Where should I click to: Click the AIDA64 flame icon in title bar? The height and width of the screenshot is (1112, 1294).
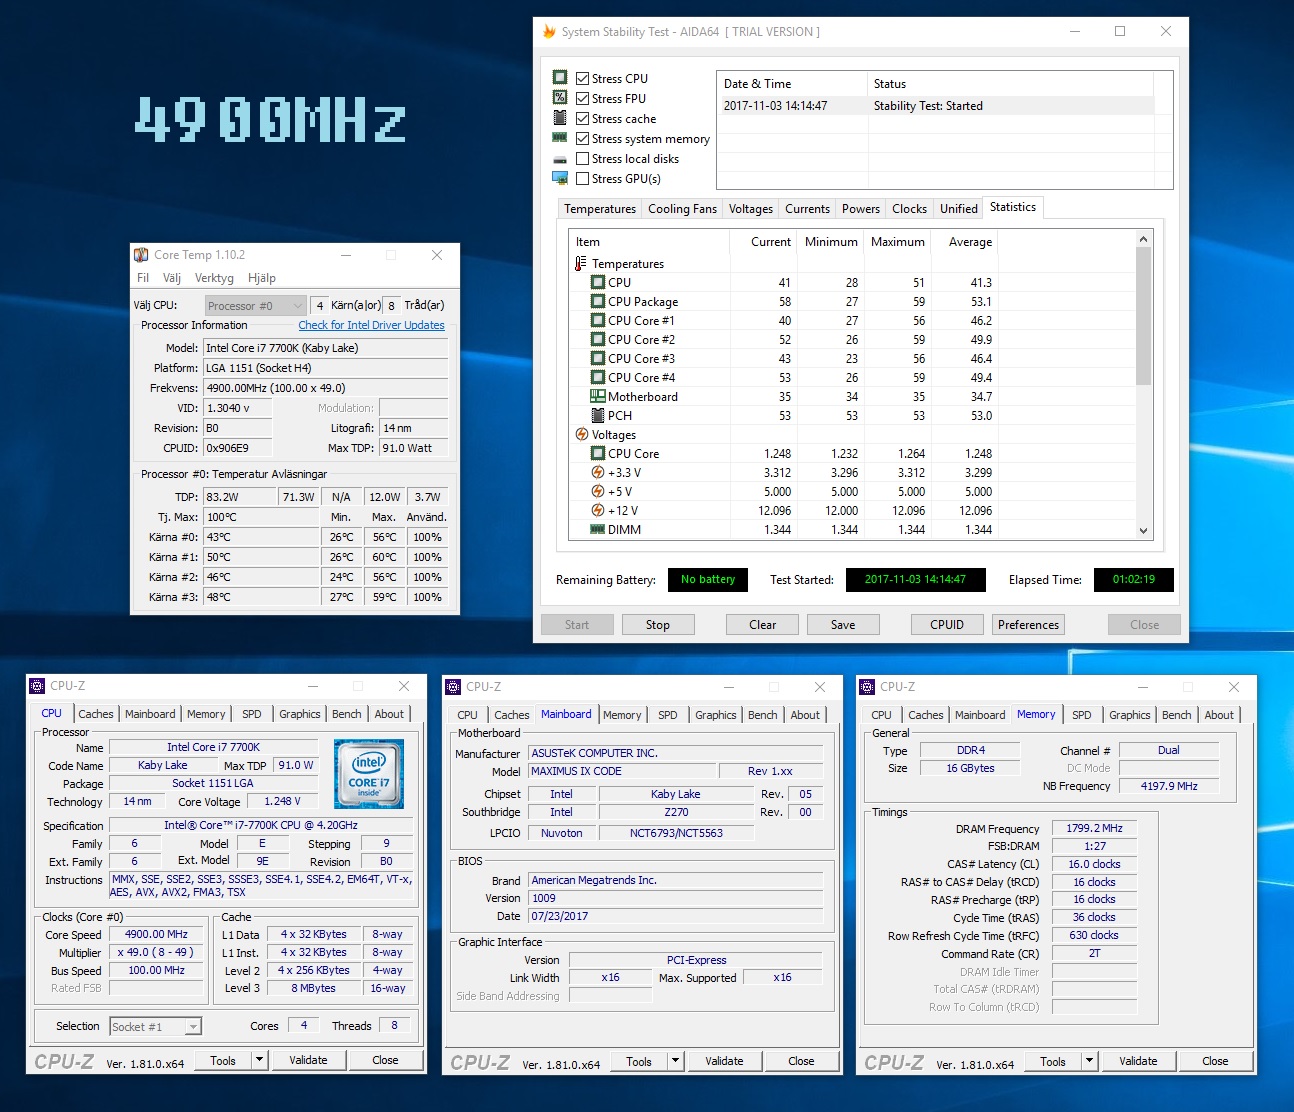[x=549, y=32]
